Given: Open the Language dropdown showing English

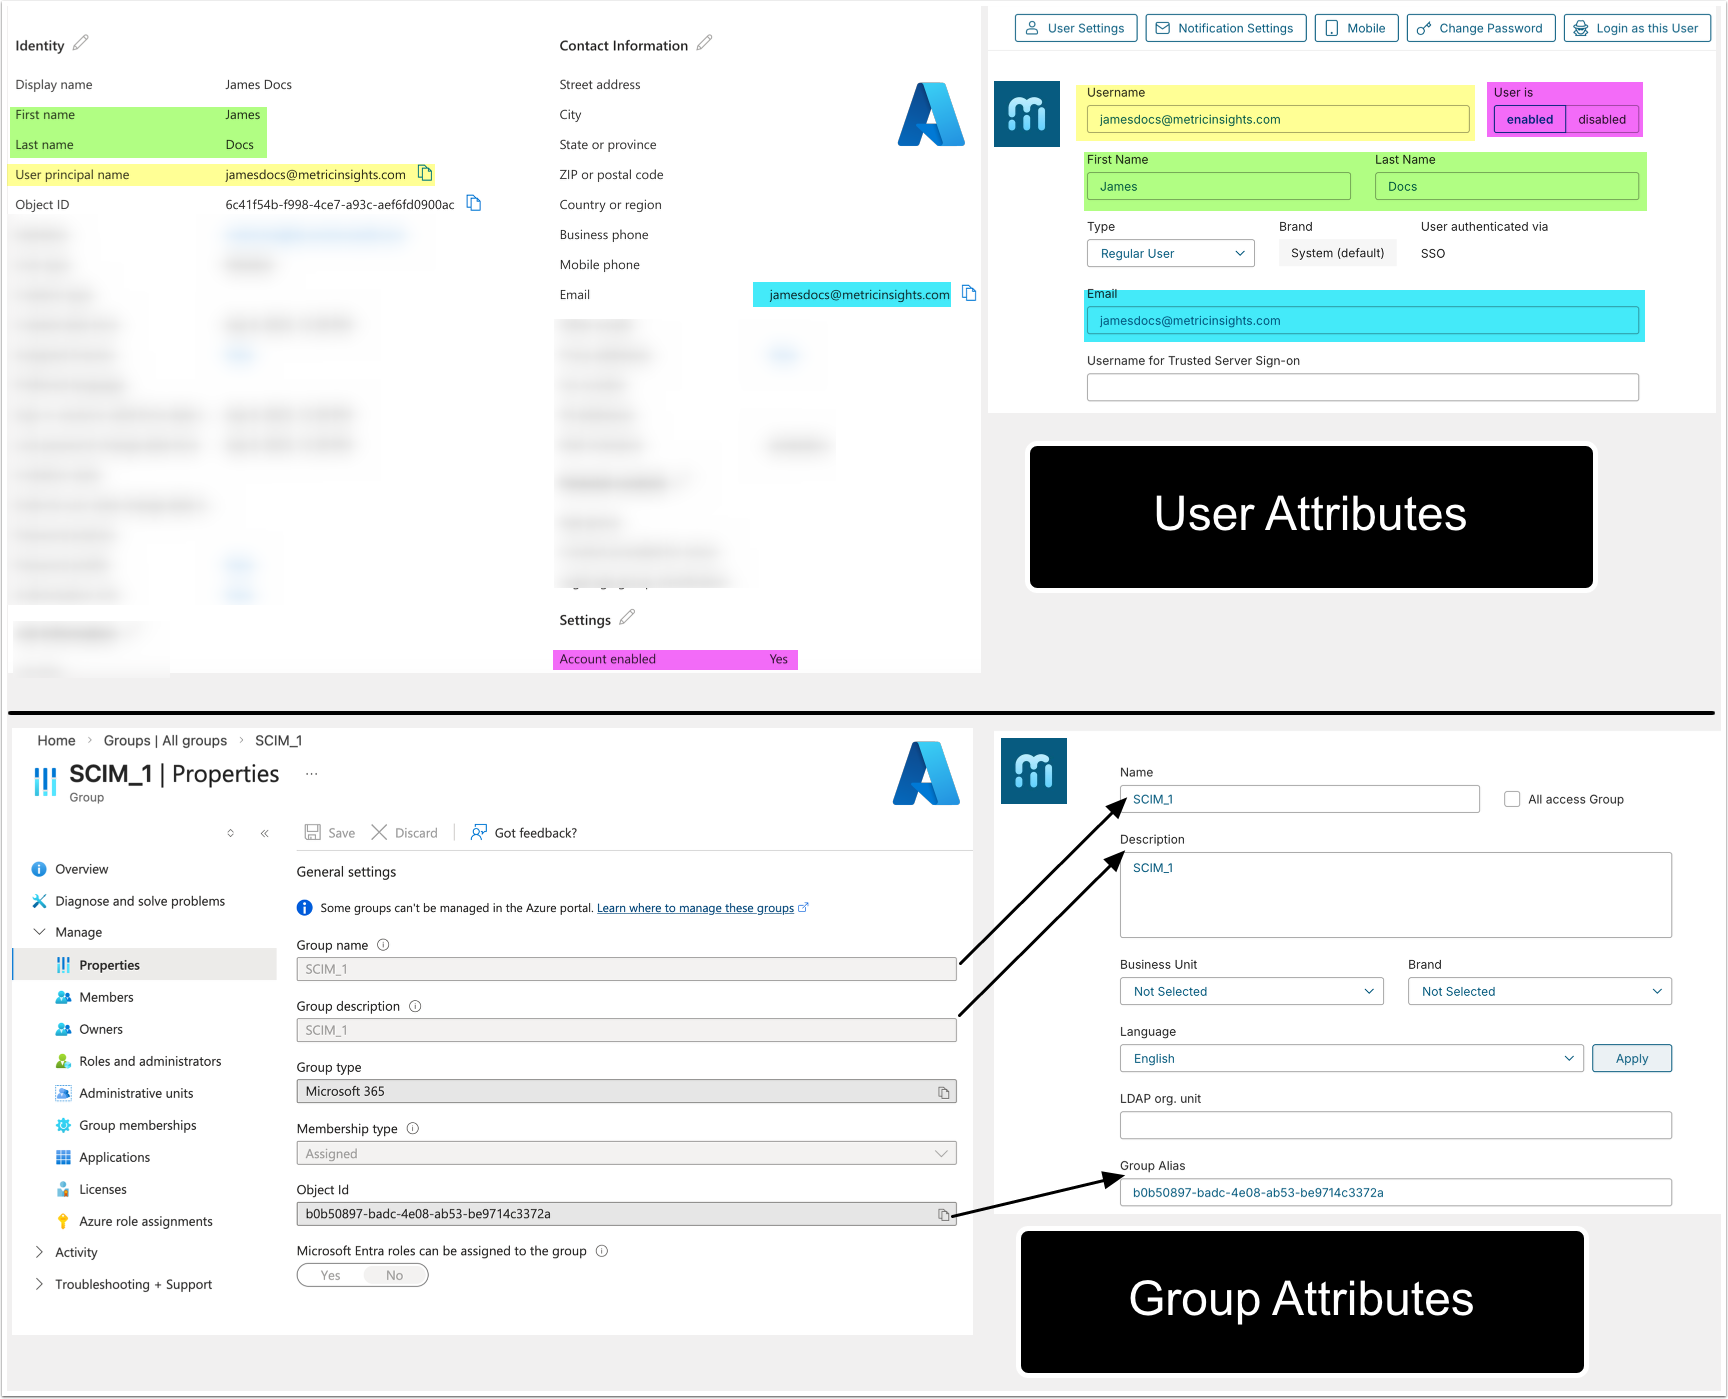Looking at the screenshot, I should pyautogui.click(x=1352, y=1058).
